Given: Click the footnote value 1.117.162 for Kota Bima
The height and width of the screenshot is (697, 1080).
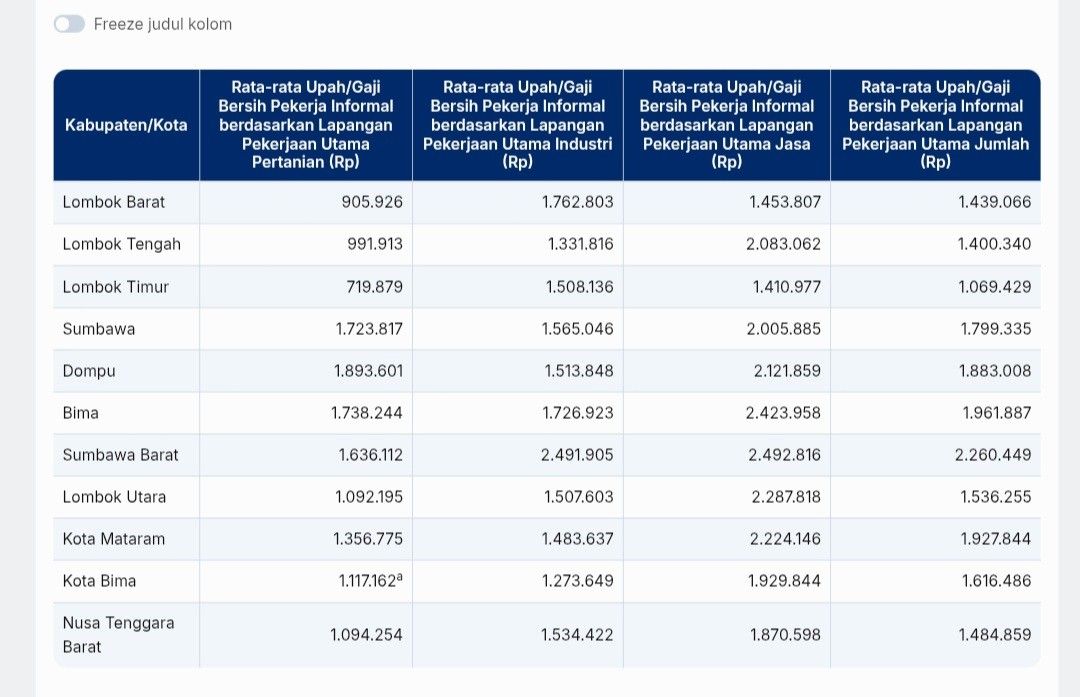Looking at the screenshot, I should coord(366,581).
